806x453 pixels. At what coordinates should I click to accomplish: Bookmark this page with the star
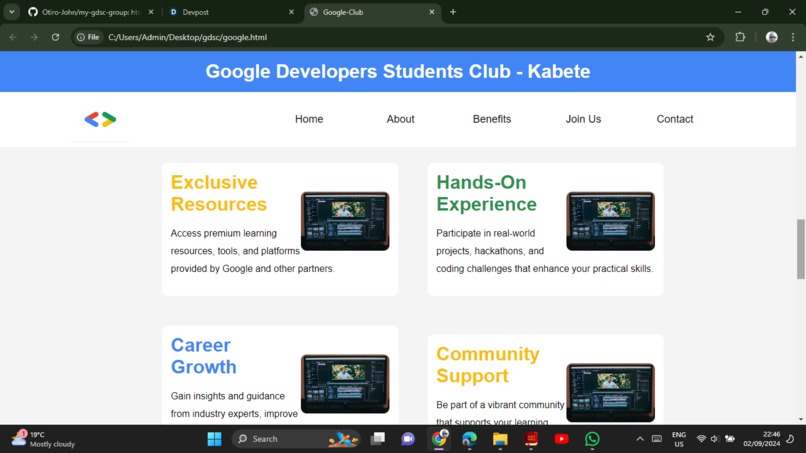pyautogui.click(x=710, y=37)
